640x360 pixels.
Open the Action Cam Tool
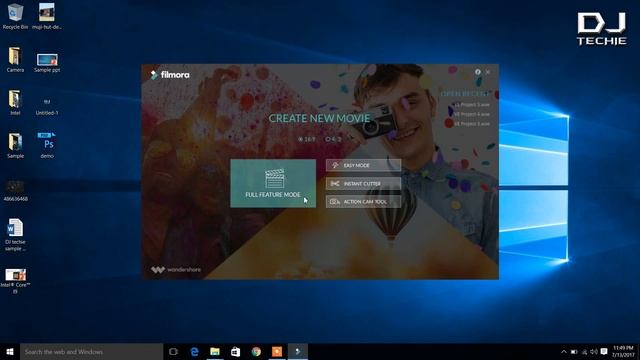[363, 202]
